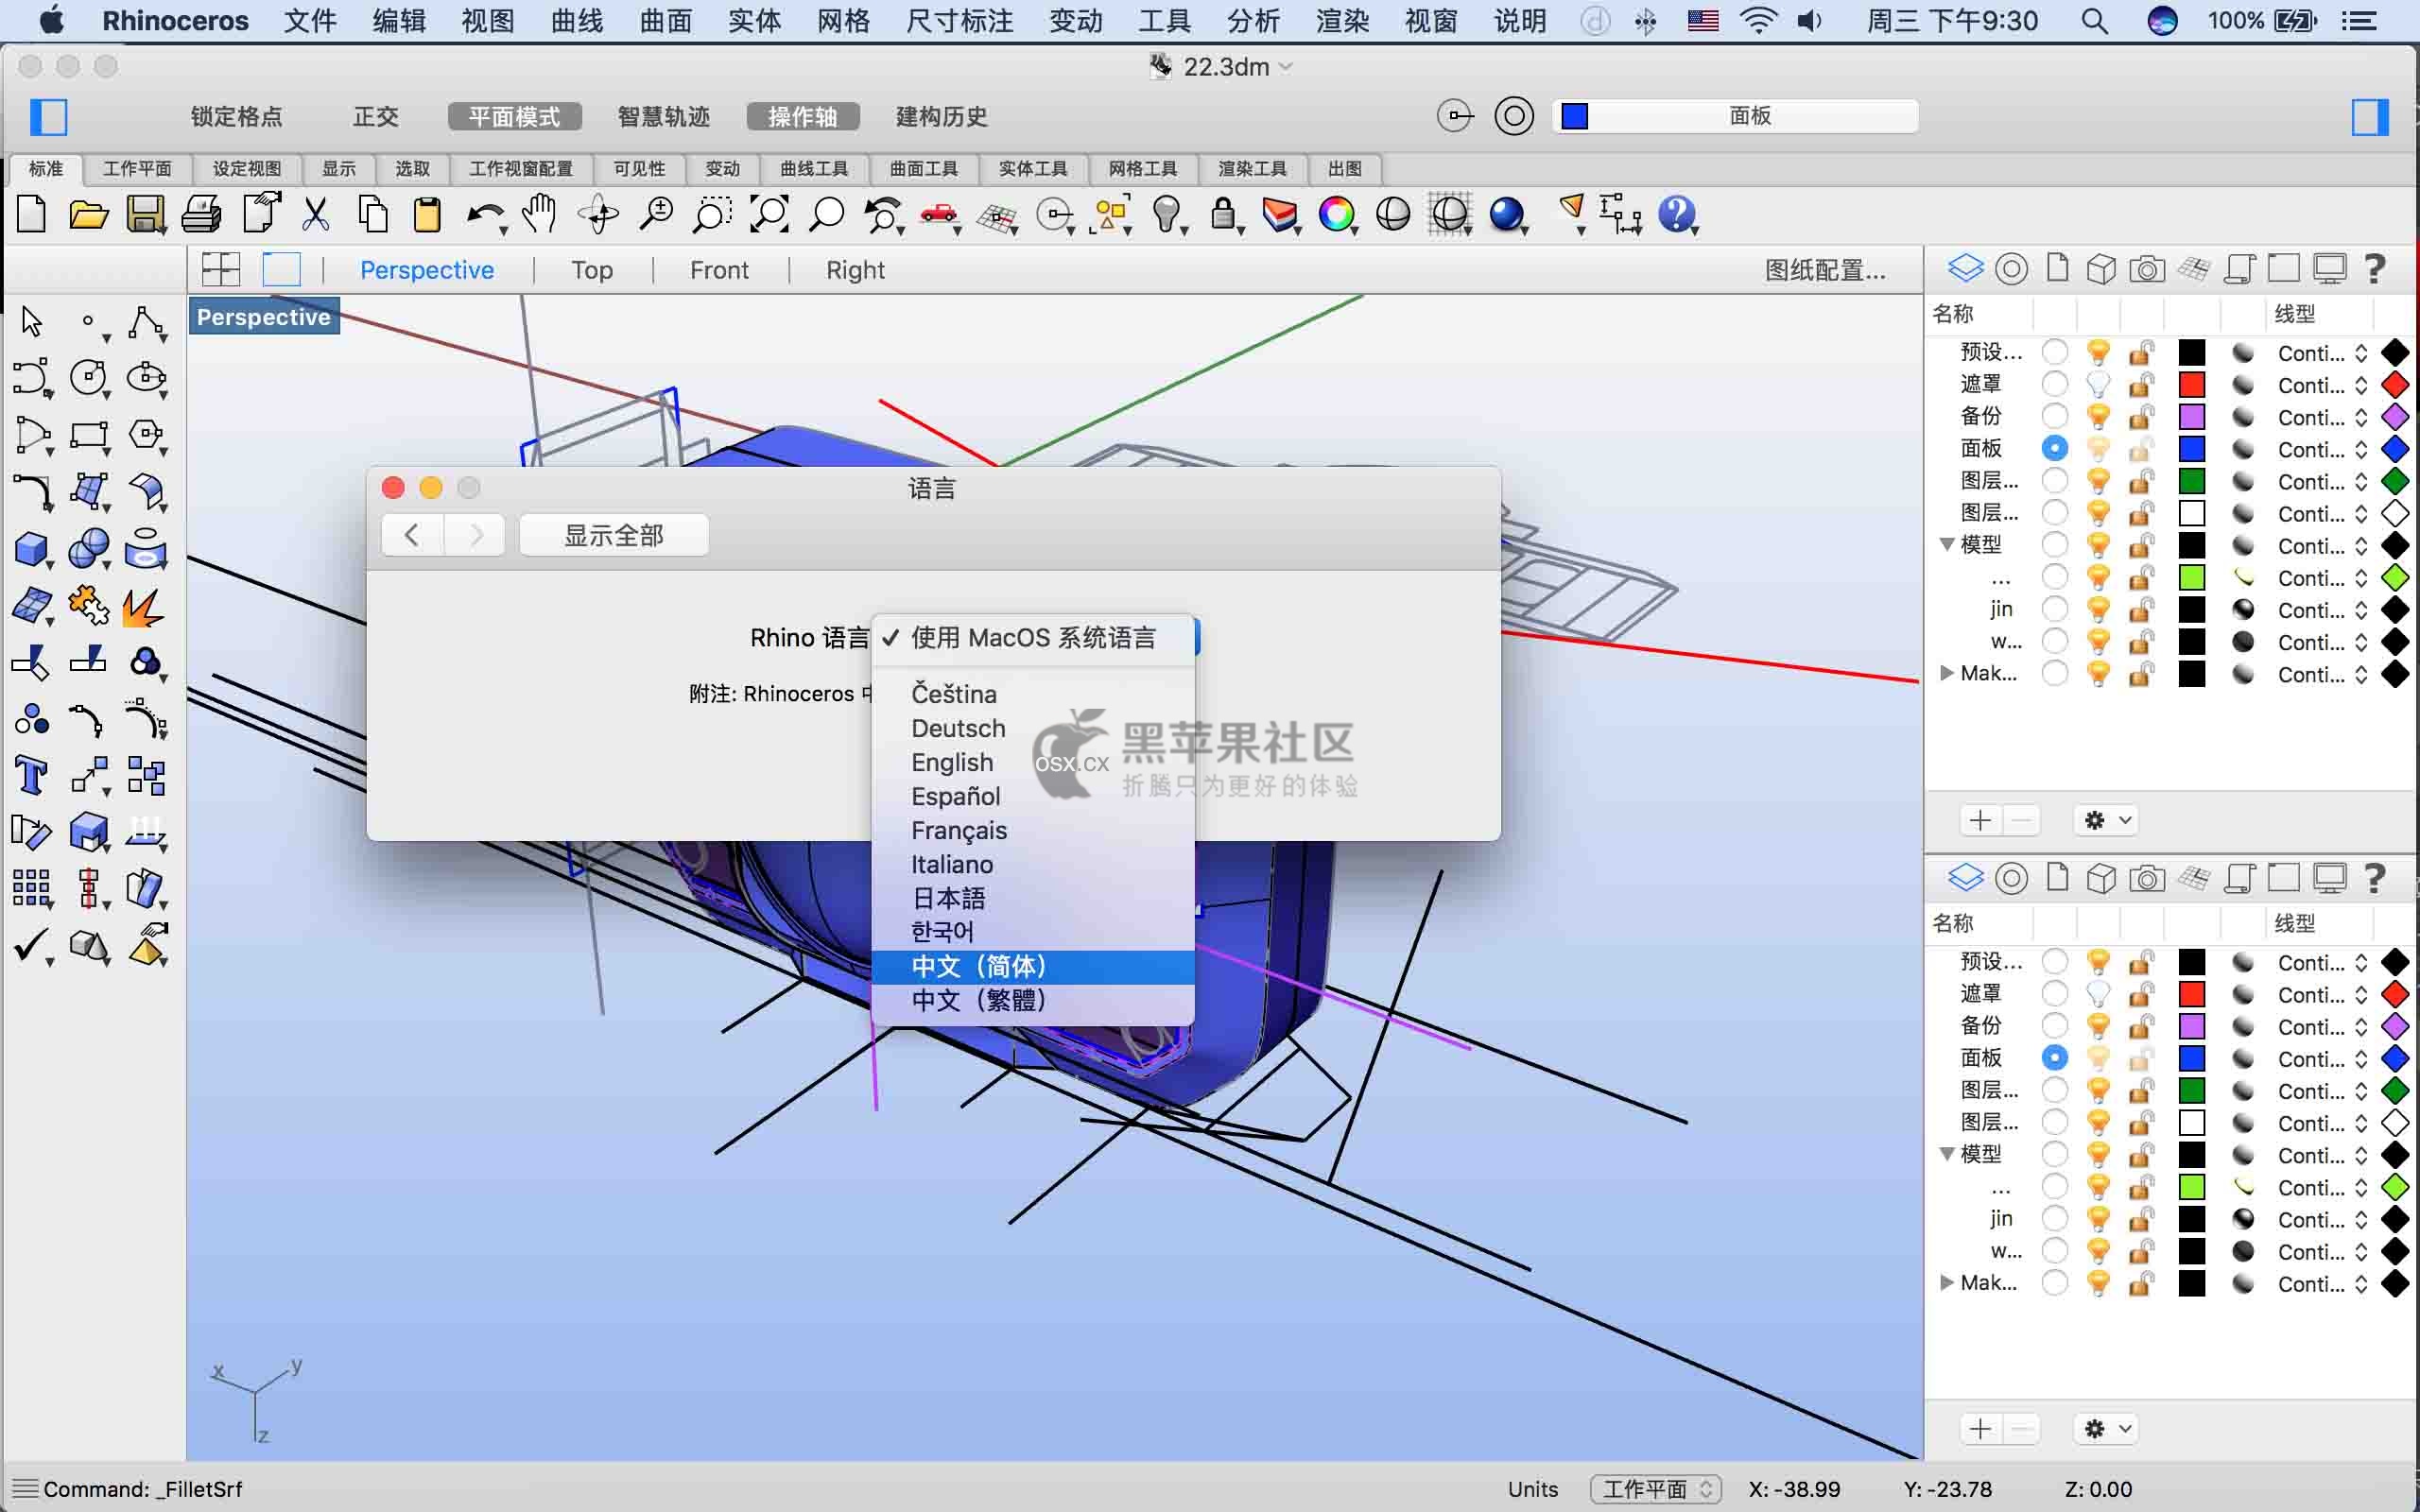Open a file with the folder icon
This screenshot has height=1512, width=2420.
88,214
